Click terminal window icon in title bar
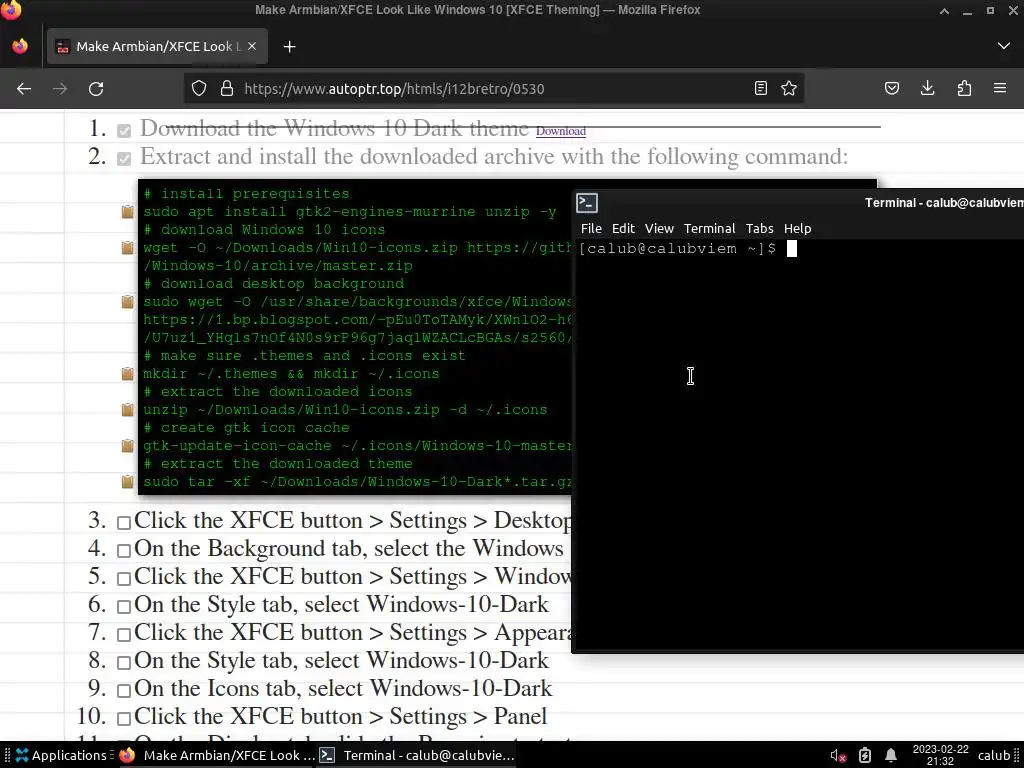 click(x=586, y=202)
